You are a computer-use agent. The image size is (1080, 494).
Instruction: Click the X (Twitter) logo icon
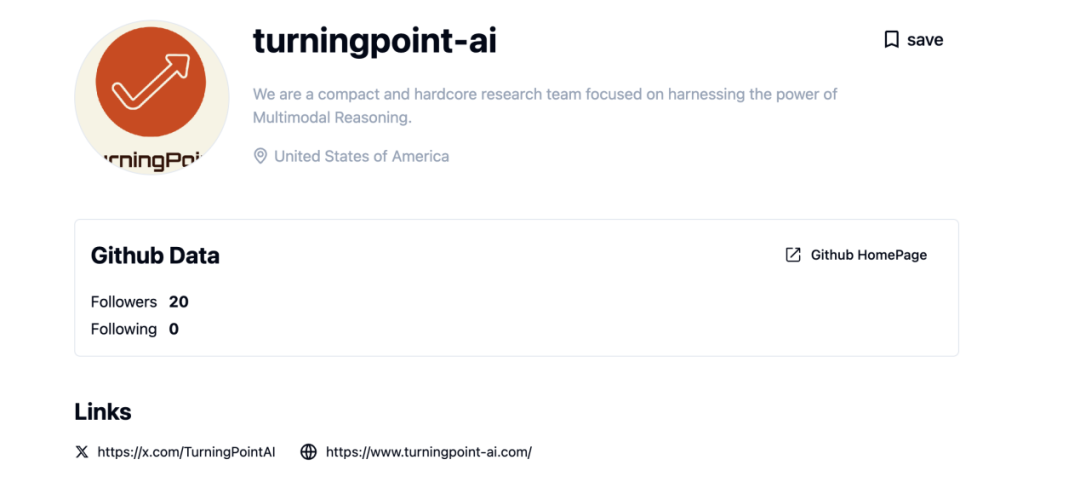[x=82, y=452]
